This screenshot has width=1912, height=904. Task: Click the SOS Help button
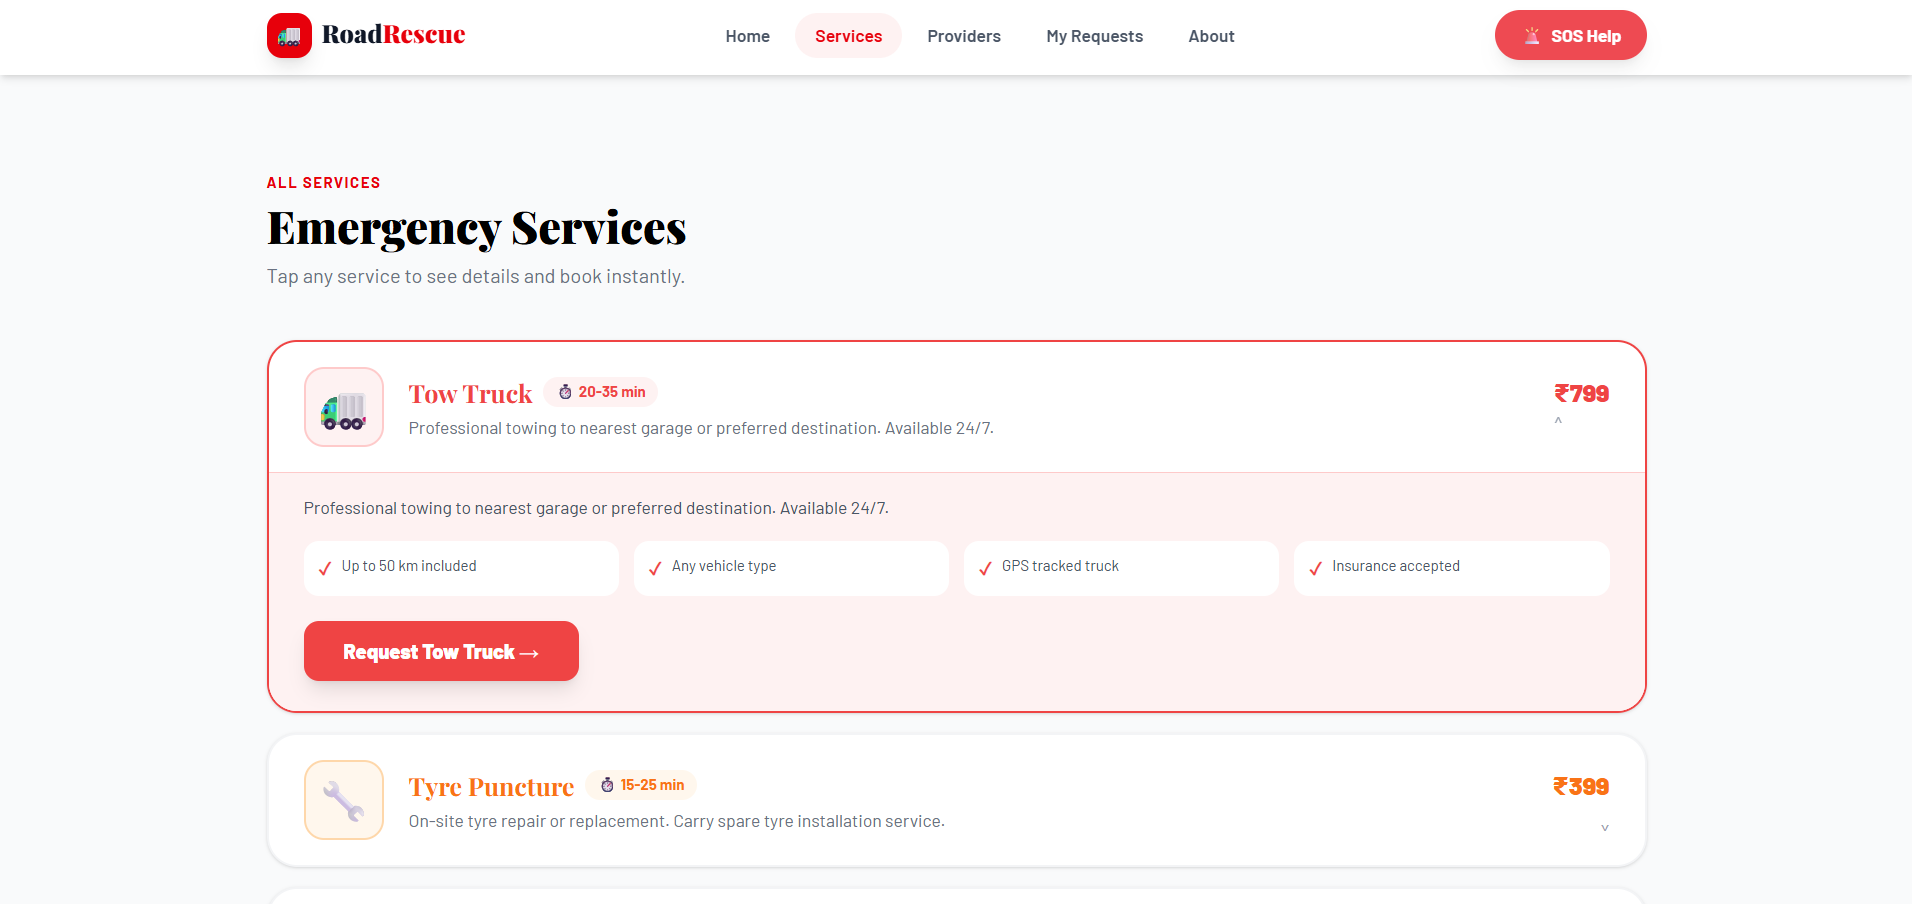[1570, 36]
